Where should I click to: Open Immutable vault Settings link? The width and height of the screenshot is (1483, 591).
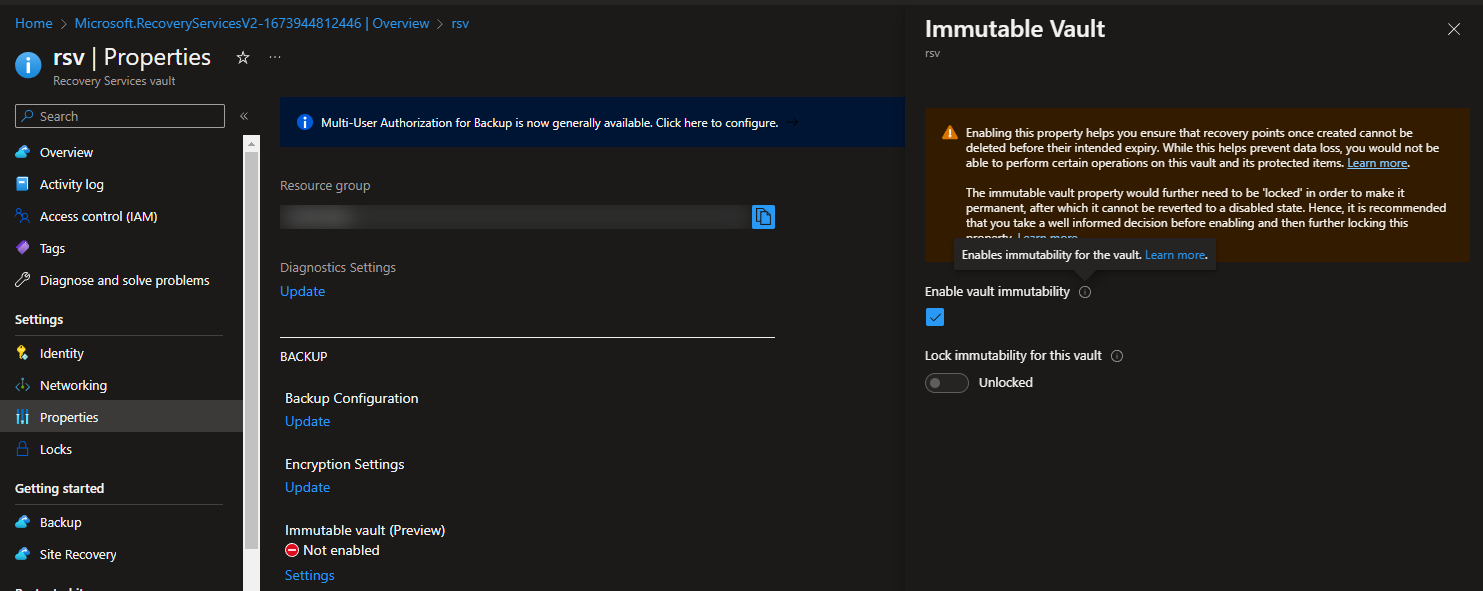click(x=309, y=575)
